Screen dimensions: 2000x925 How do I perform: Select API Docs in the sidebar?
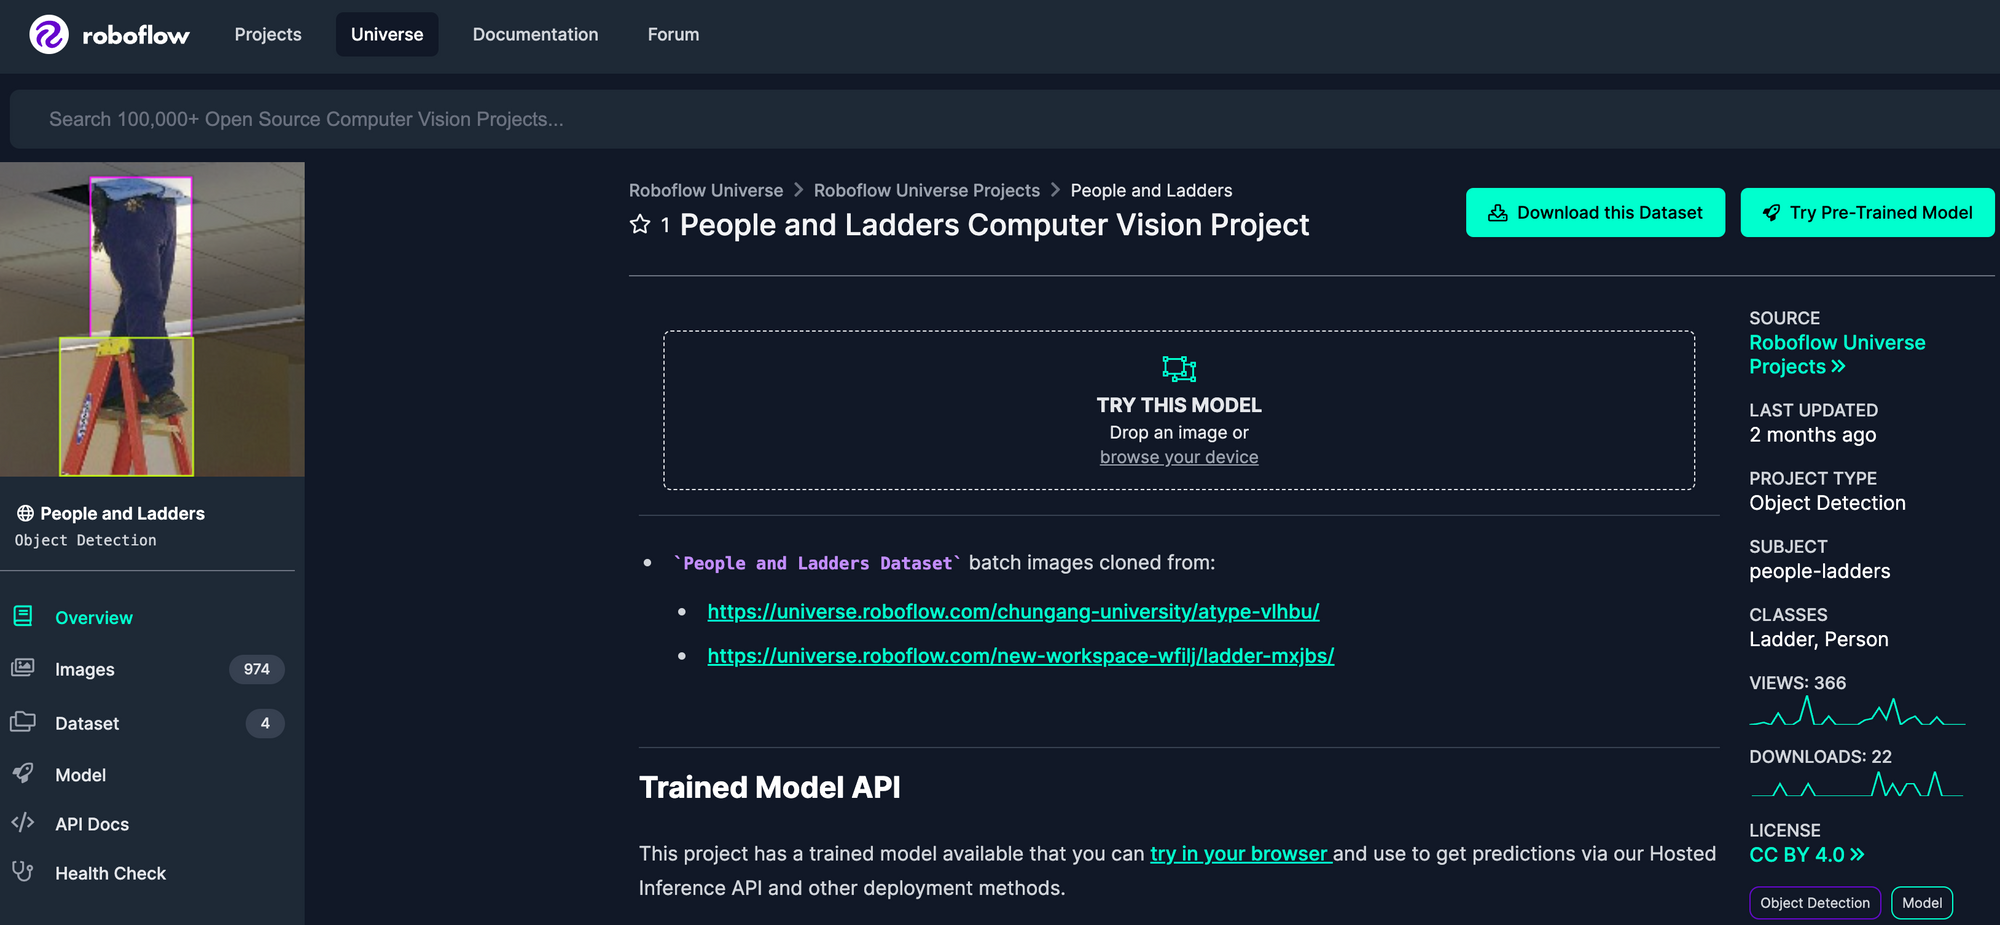pos(92,824)
